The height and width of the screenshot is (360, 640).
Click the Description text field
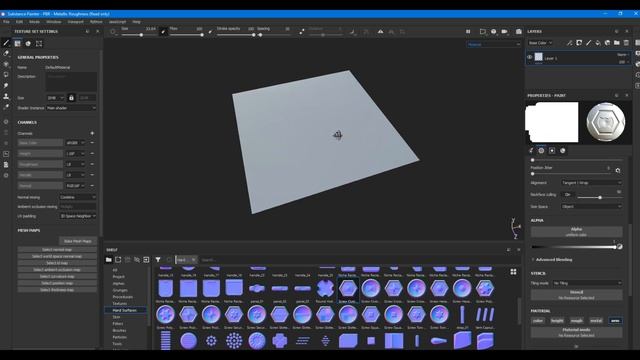click(x=71, y=82)
